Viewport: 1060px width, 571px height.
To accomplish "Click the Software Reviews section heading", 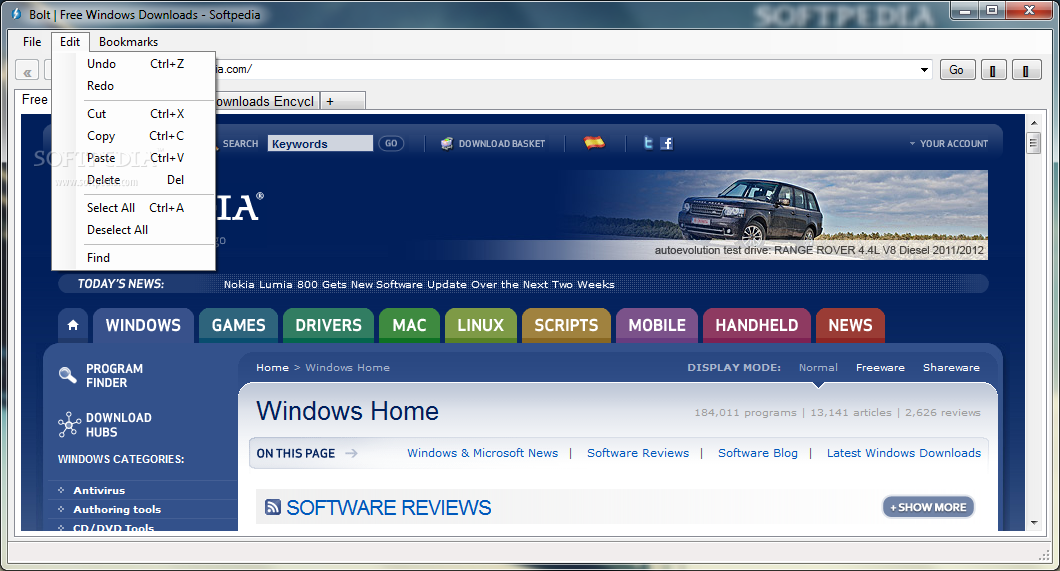I will point(389,507).
